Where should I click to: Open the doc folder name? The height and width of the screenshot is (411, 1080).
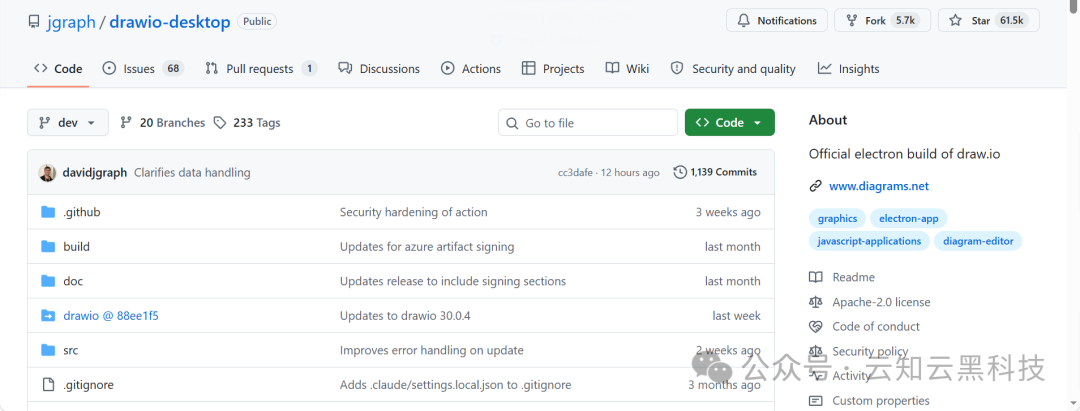(73, 281)
